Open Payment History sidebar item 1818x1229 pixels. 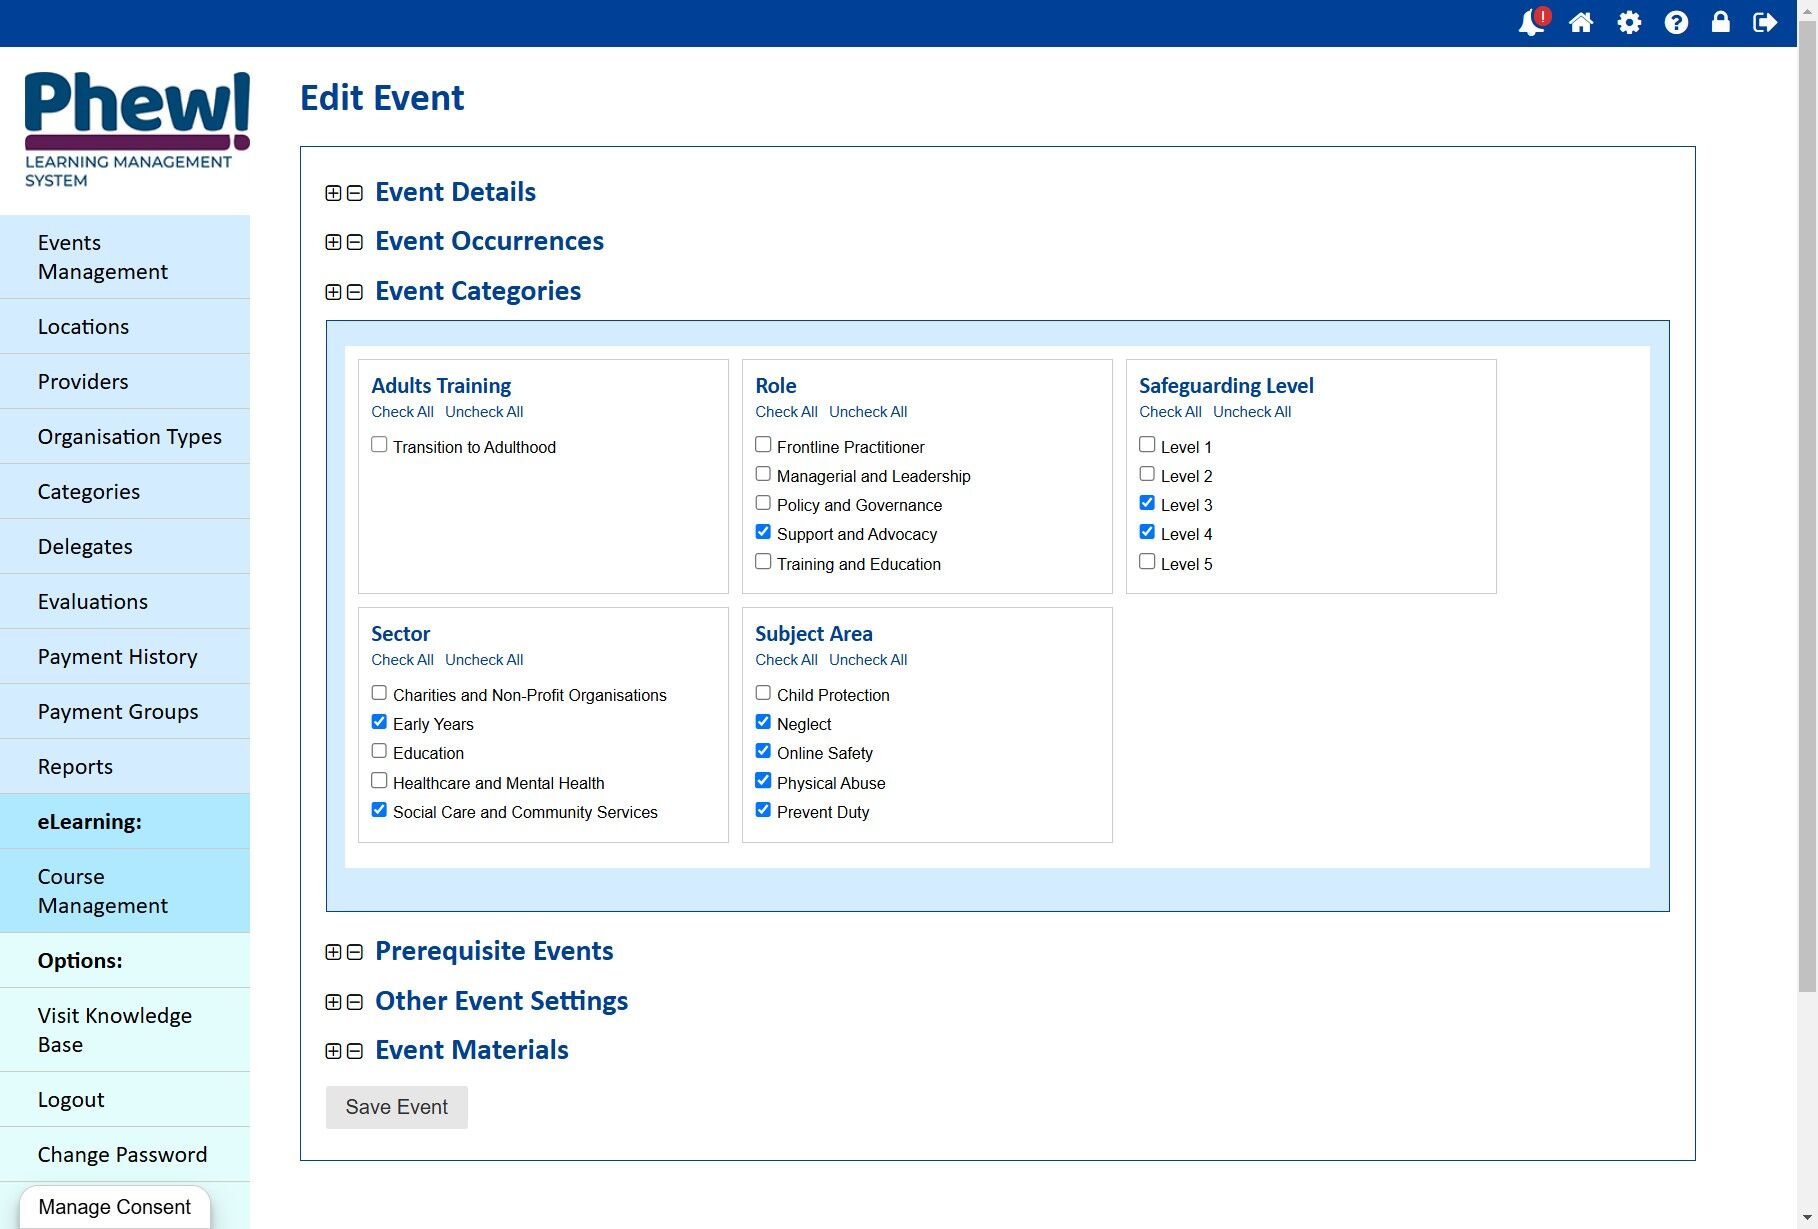click(x=125, y=657)
